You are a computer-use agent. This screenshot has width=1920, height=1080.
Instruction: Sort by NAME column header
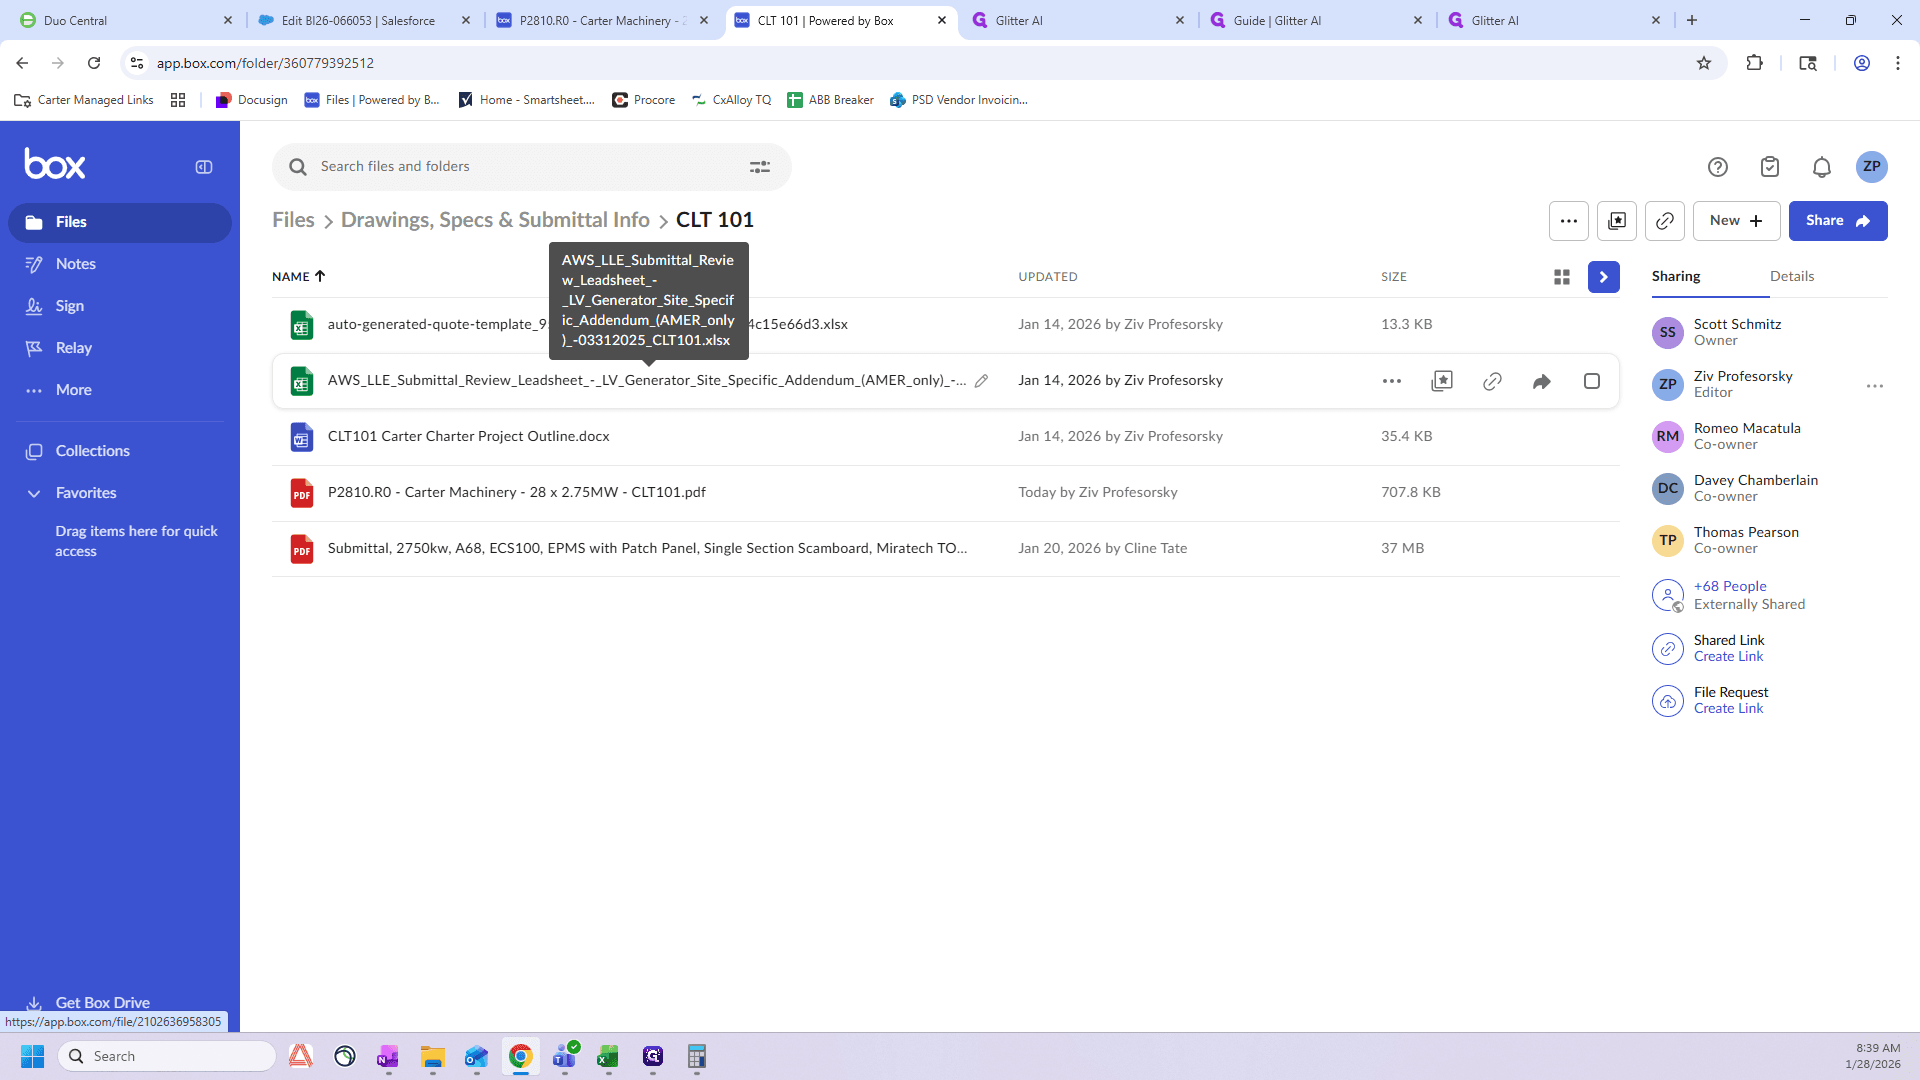[x=299, y=277]
